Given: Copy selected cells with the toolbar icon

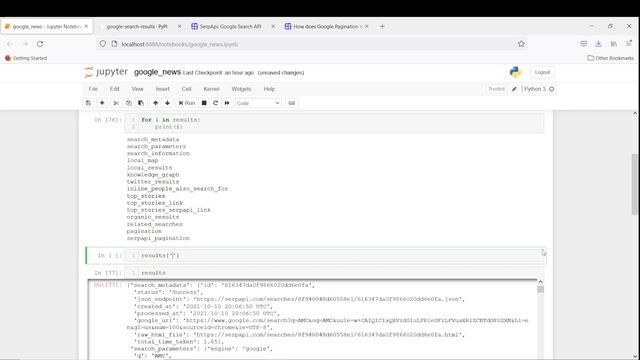Looking at the screenshot, I should coord(129,103).
